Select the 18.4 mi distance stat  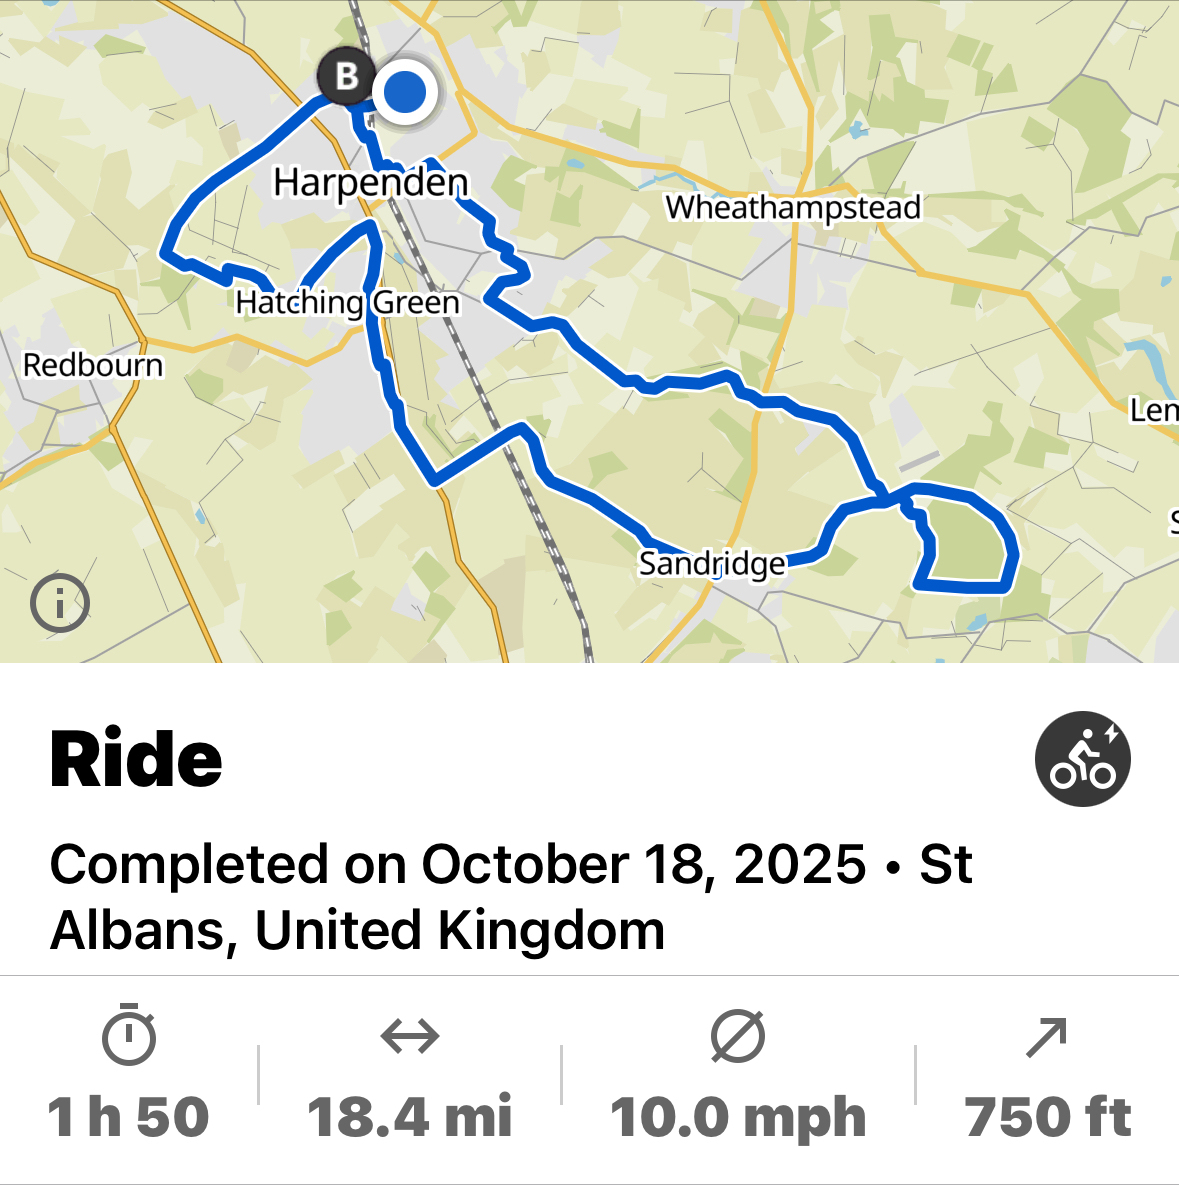click(x=410, y=1116)
